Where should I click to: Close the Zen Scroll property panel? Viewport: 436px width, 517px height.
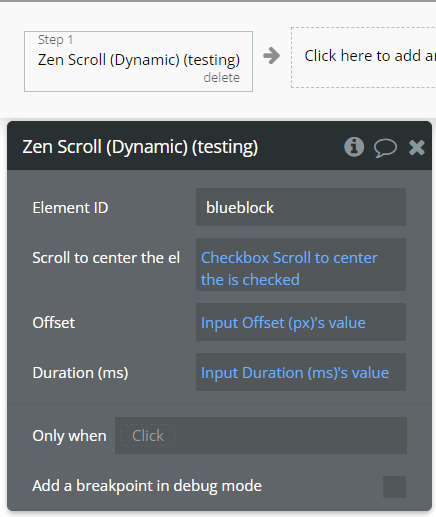coord(417,147)
